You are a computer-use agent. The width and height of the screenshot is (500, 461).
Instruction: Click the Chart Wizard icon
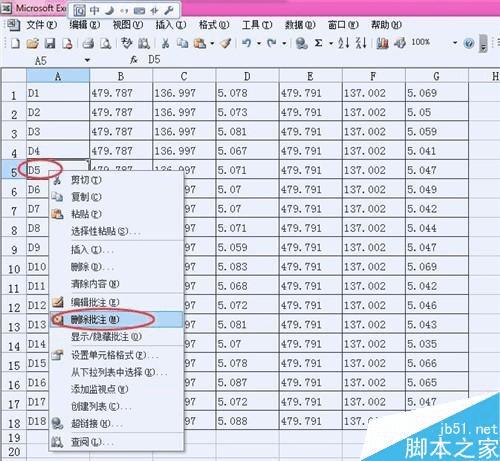(382, 43)
